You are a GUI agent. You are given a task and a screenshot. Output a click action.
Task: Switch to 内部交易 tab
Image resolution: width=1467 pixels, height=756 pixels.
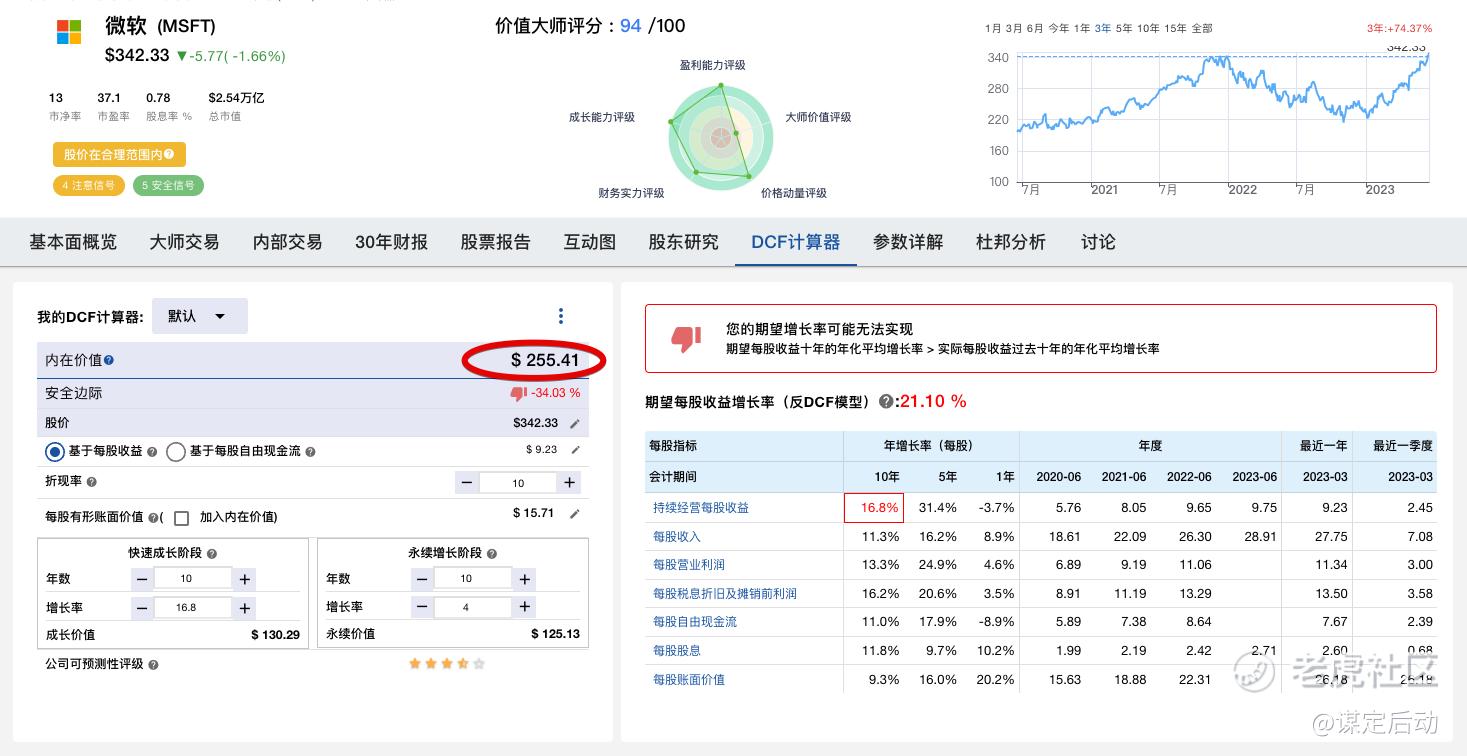[x=288, y=242]
